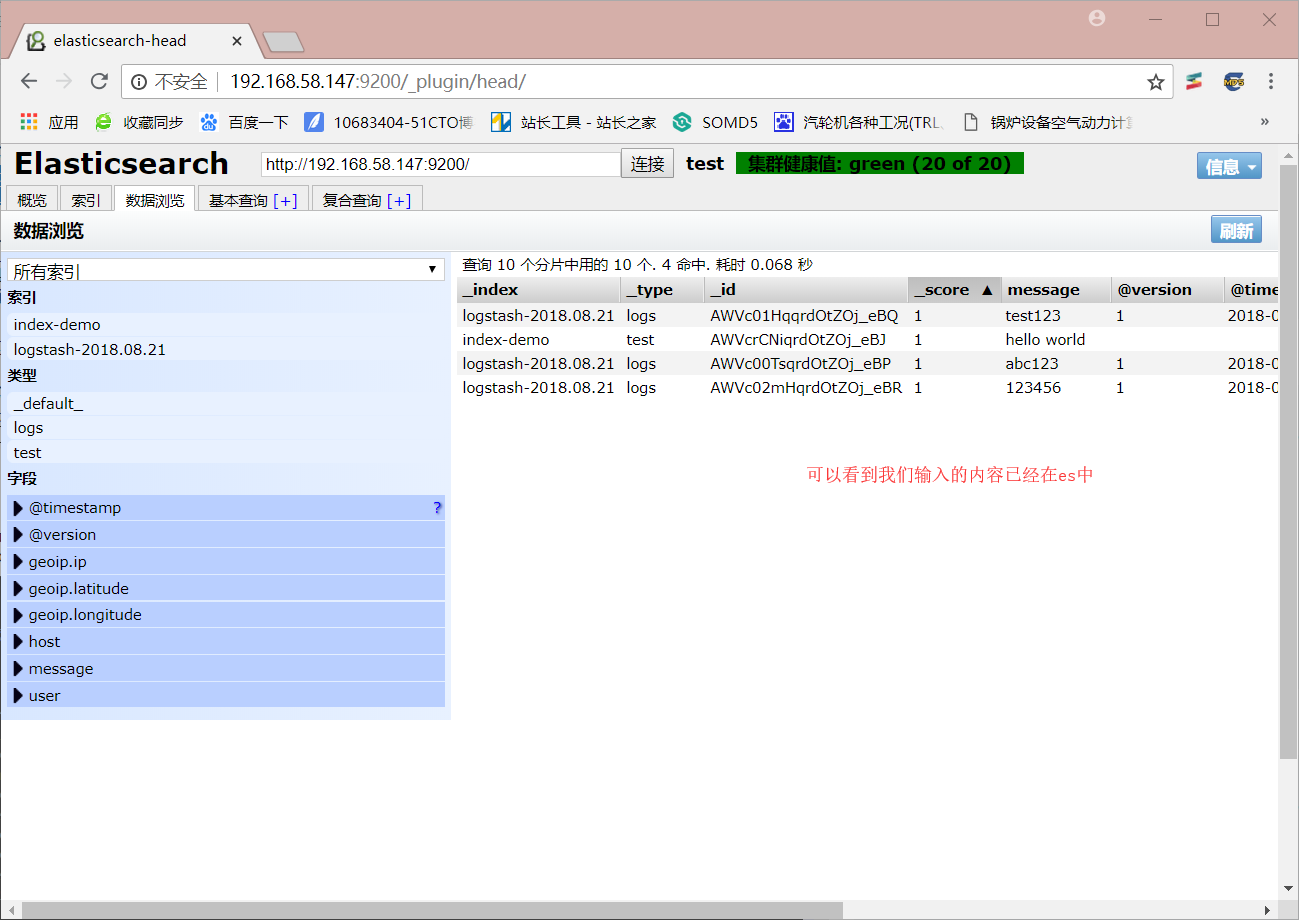Add a new 复合查询 tab with [+]
The image size is (1299, 920).
399,200
